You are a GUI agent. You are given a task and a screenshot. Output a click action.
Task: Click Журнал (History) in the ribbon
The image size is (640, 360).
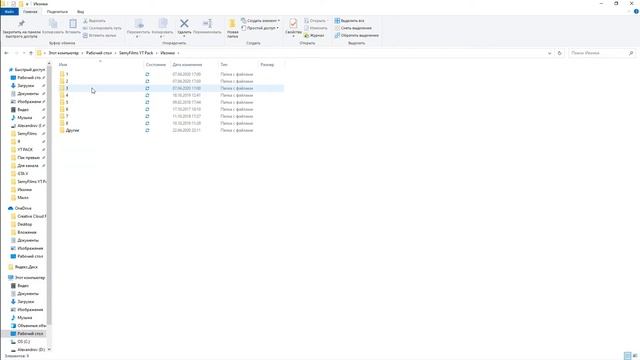(314, 36)
